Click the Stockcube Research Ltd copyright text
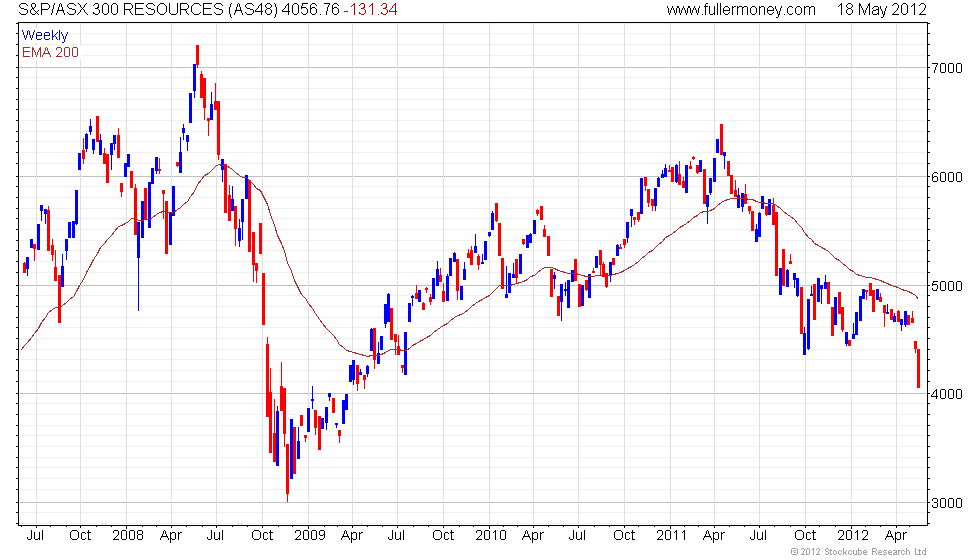The image size is (980, 560). click(x=858, y=551)
